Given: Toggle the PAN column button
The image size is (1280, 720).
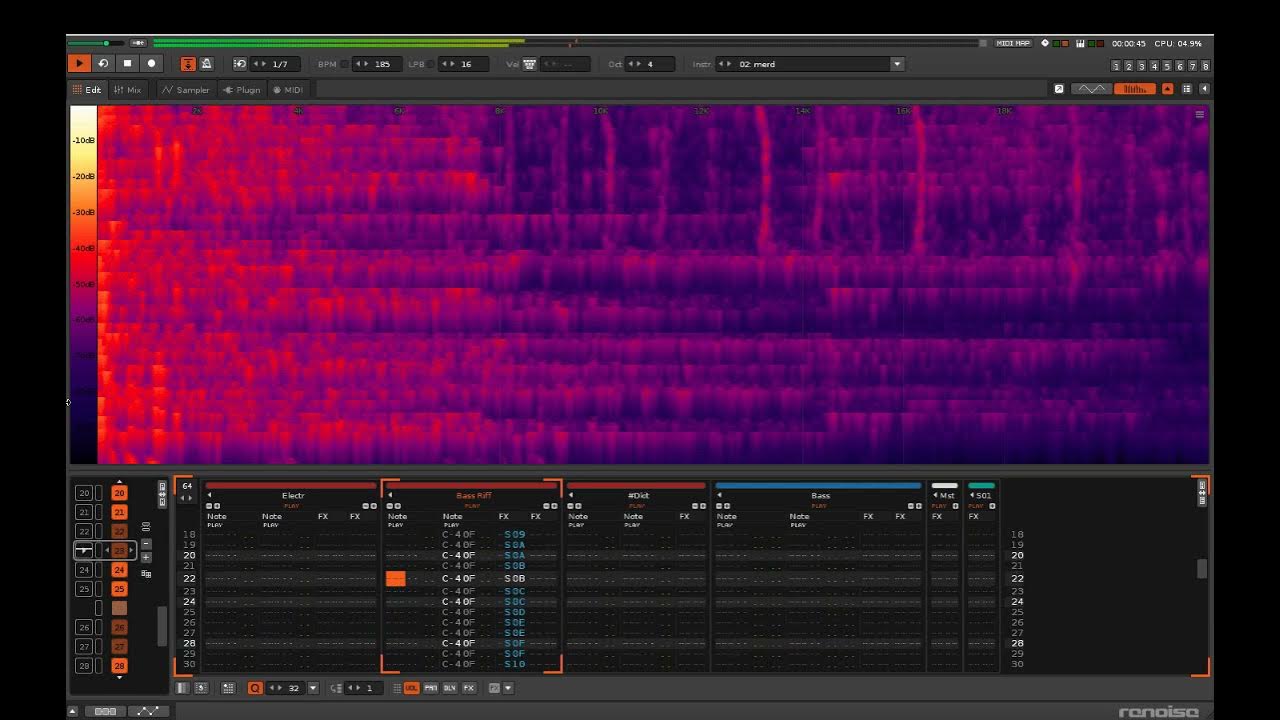Looking at the screenshot, I should tap(431, 688).
